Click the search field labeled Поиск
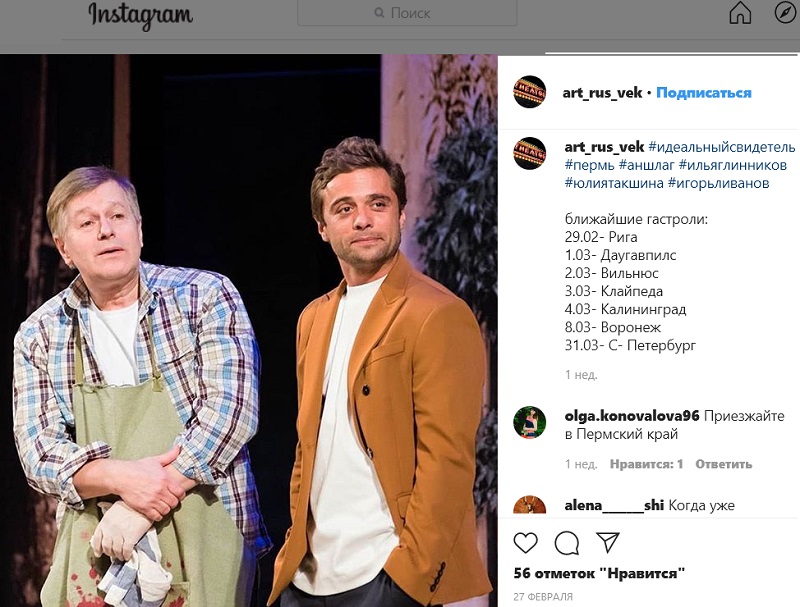The height and width of the screenshot is (607, 800). click(x=407, y=13)
